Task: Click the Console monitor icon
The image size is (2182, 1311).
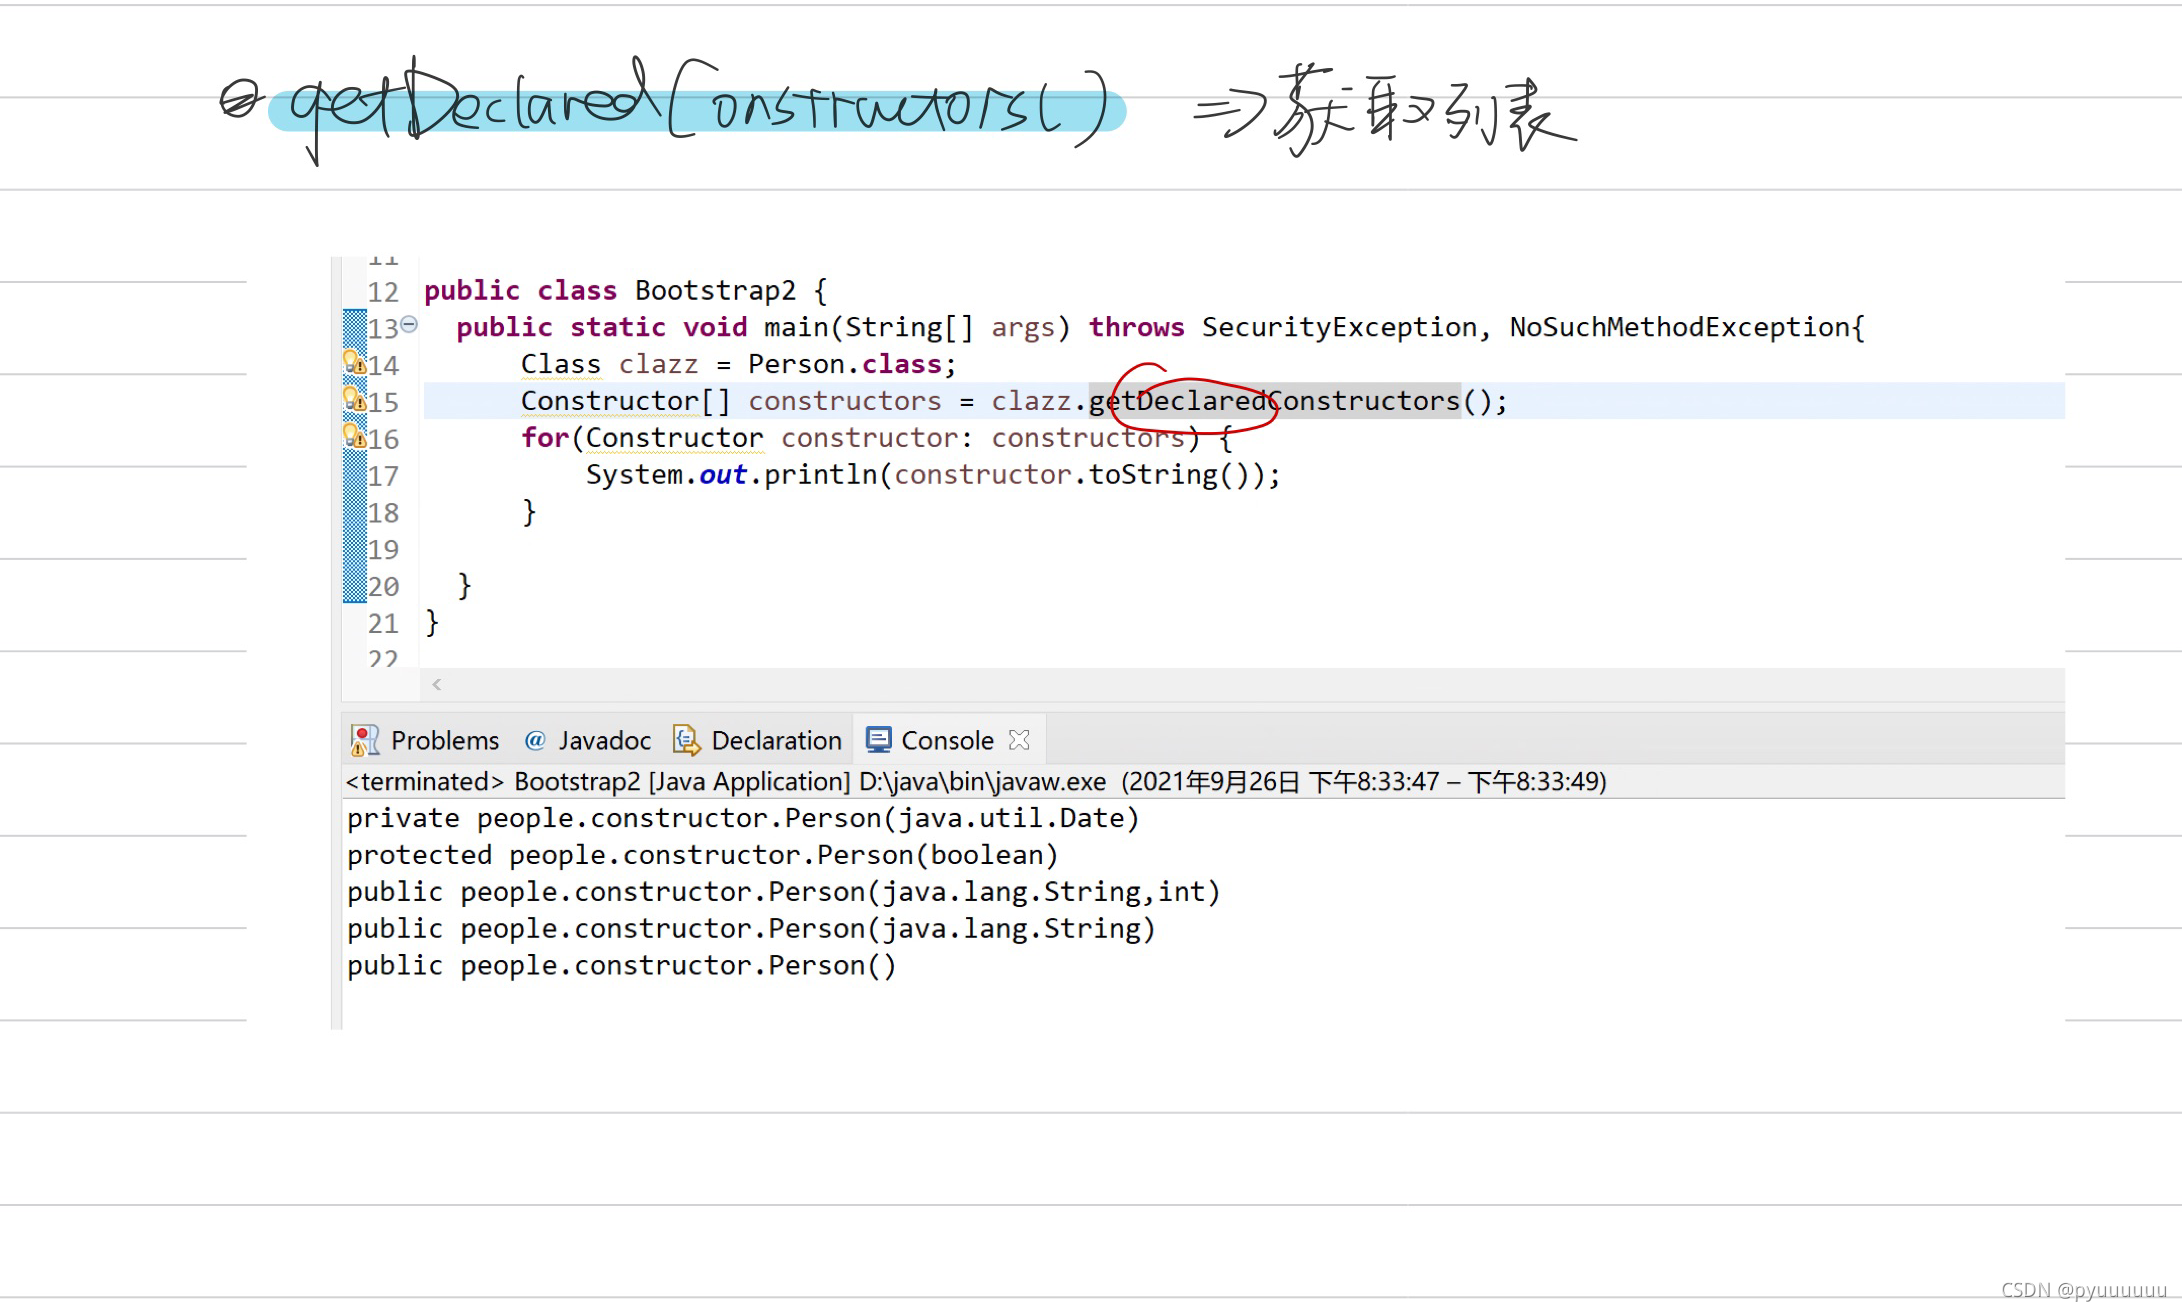Action: 878,740
